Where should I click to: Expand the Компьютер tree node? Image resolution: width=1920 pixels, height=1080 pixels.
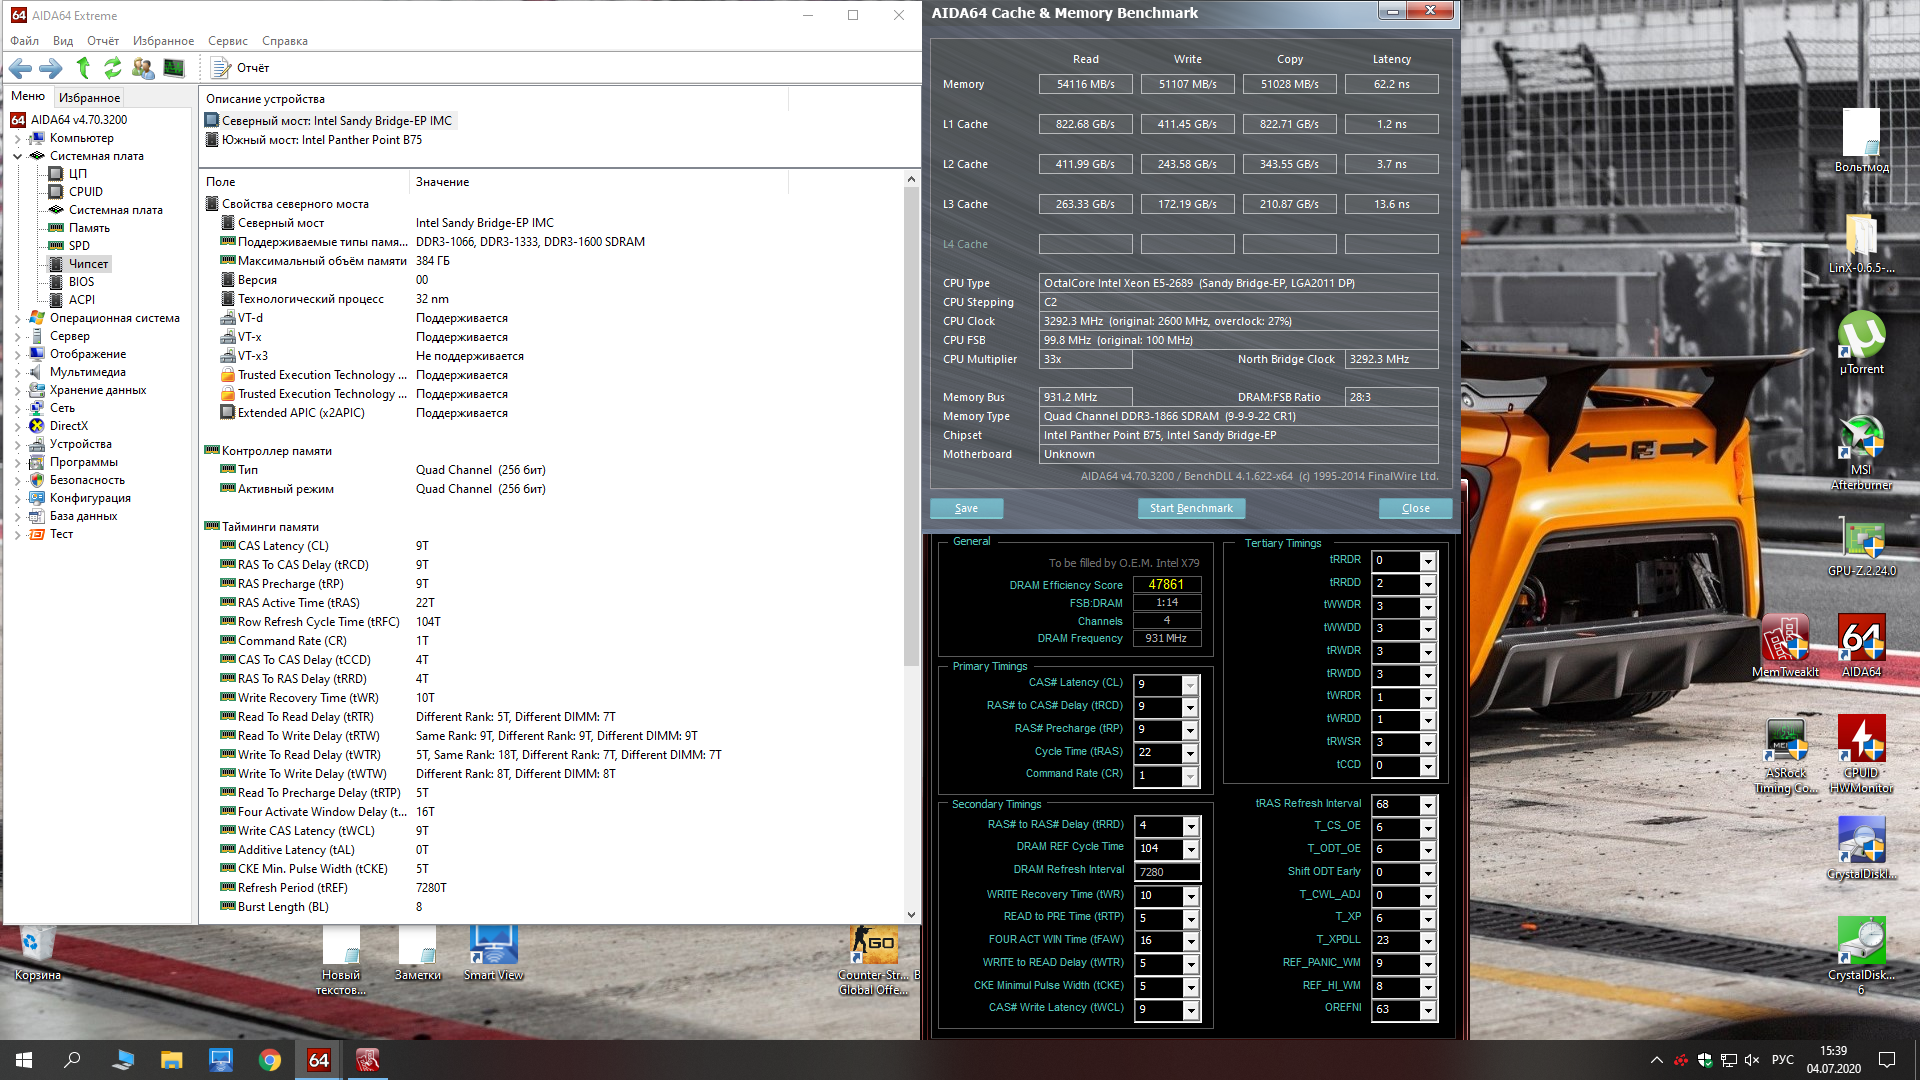click(x=17, y=139)
